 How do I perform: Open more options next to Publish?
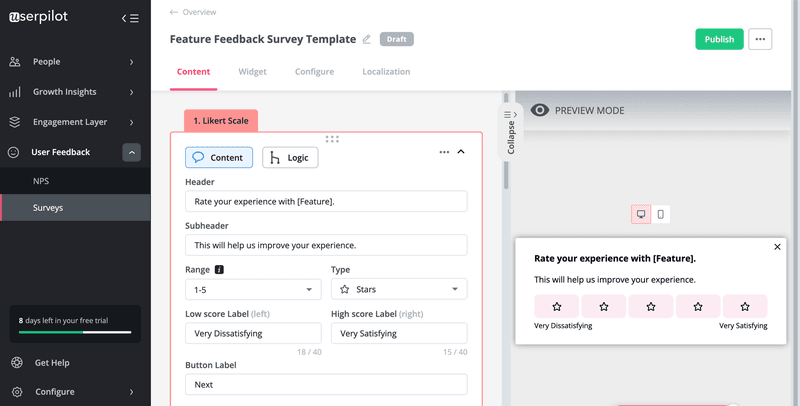pyautogui.click(x=760, y=39)
